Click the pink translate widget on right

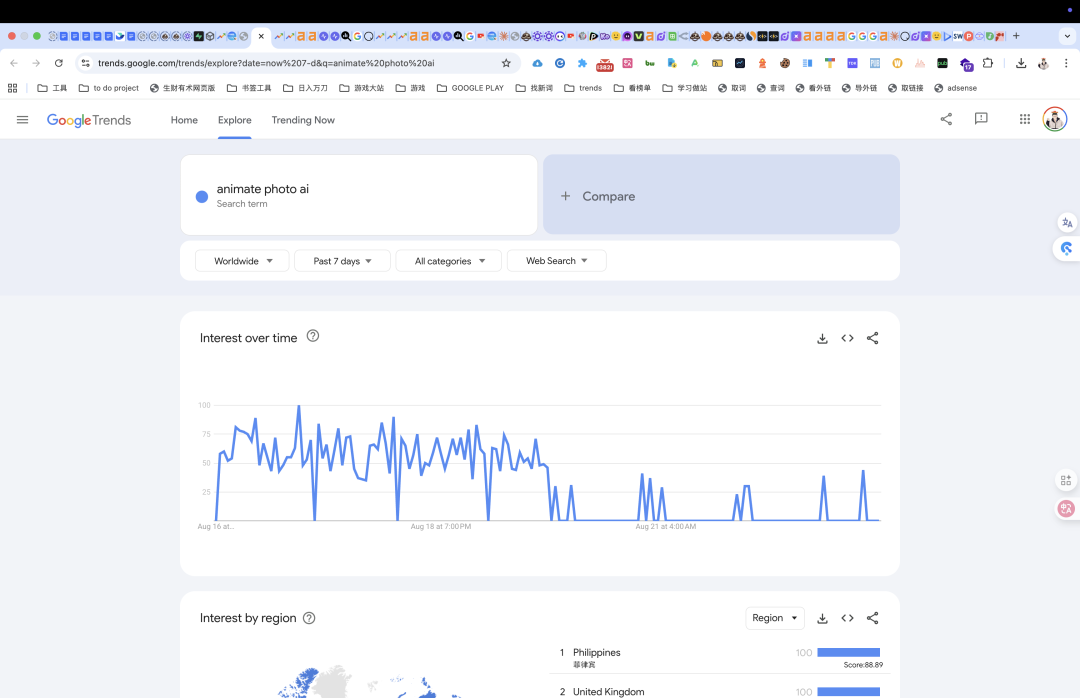point(1066,509)
